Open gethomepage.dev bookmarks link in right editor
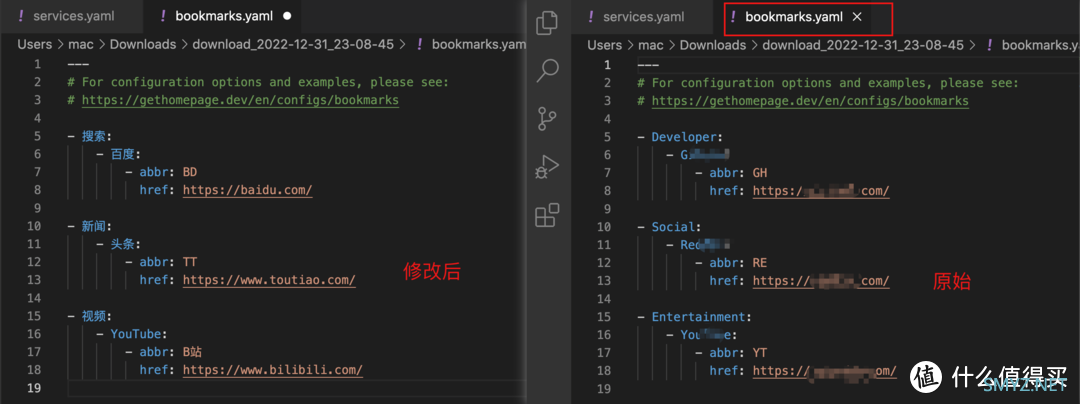 810,100
